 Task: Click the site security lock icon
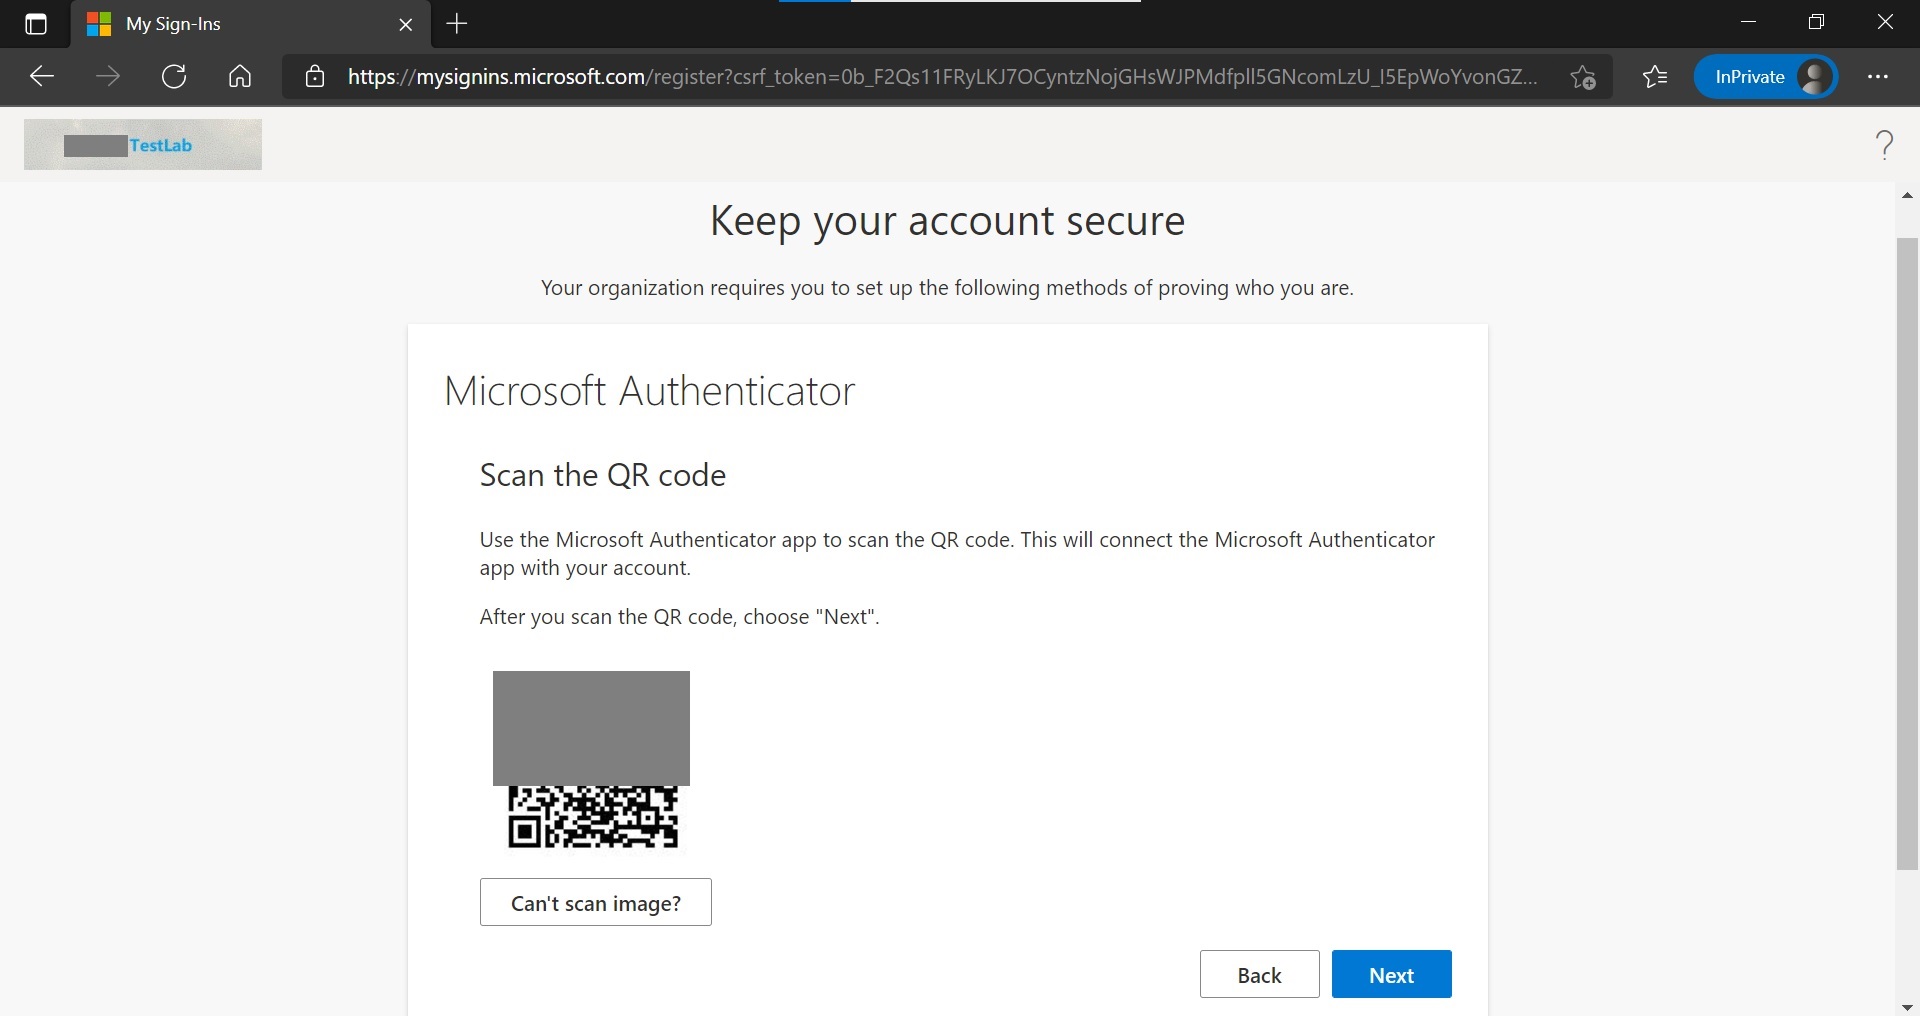pyautogui.click(x=314, y=77)
